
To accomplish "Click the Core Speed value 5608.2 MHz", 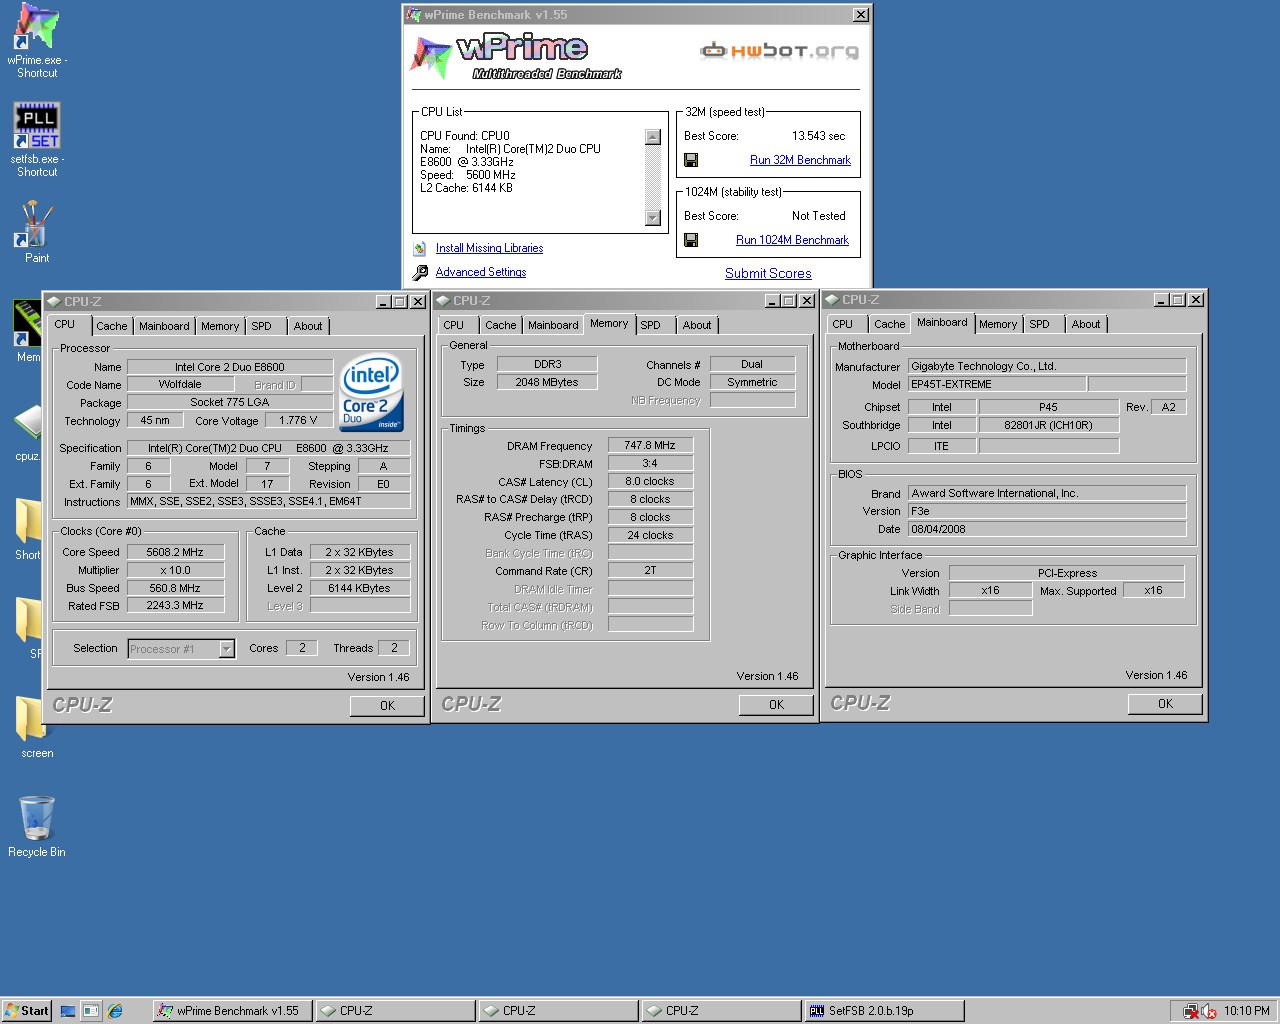I will pyautogui.click(x=175, y=552).
